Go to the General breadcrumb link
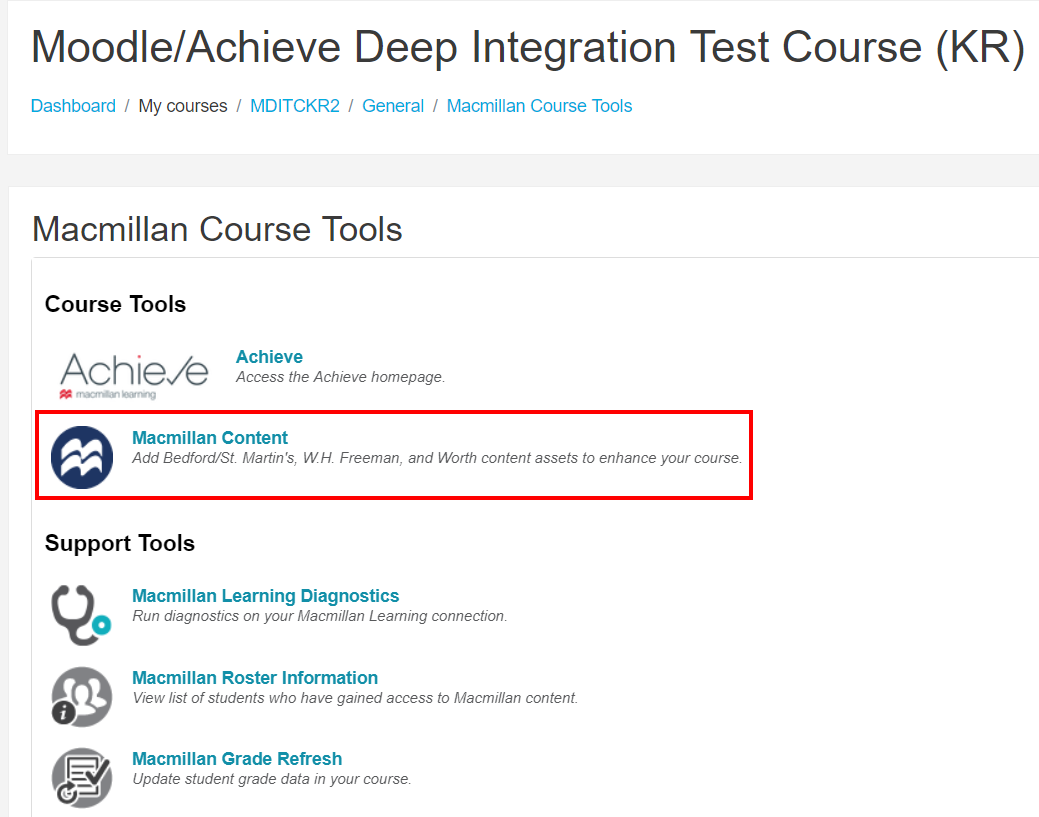This screenshot has width=1039, height=817. [393, 105]
